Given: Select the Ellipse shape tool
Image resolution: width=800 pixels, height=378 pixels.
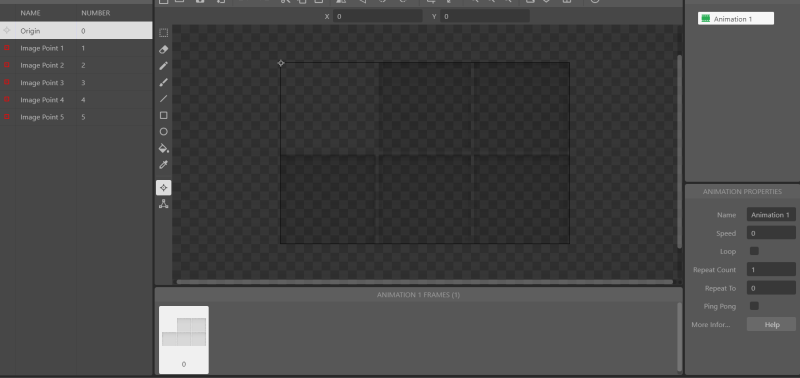Looking at the screenshot, I should tap(163, 132).
